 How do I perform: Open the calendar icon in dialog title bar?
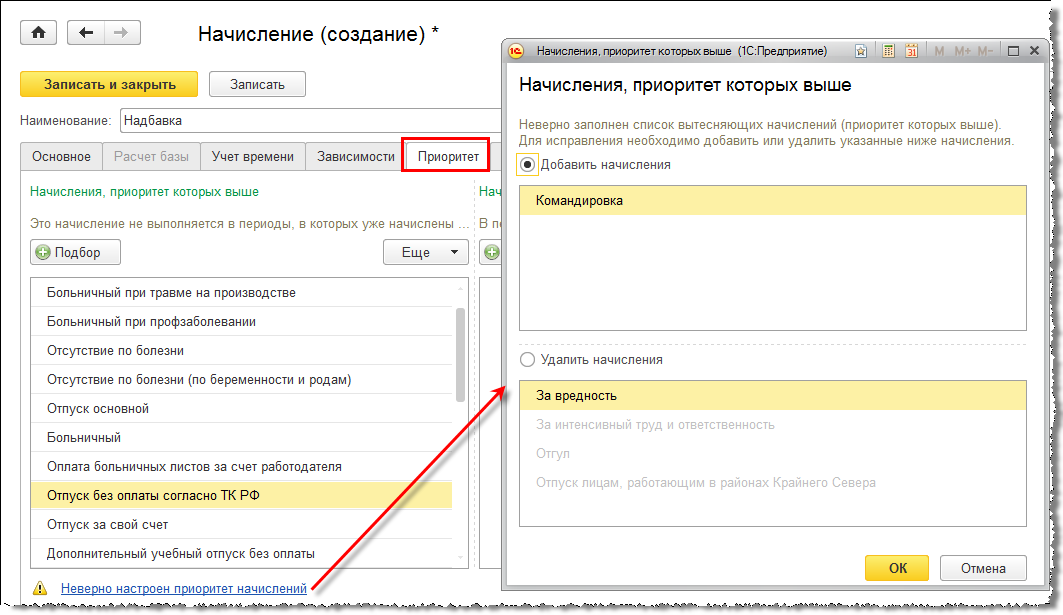[911, 51]
